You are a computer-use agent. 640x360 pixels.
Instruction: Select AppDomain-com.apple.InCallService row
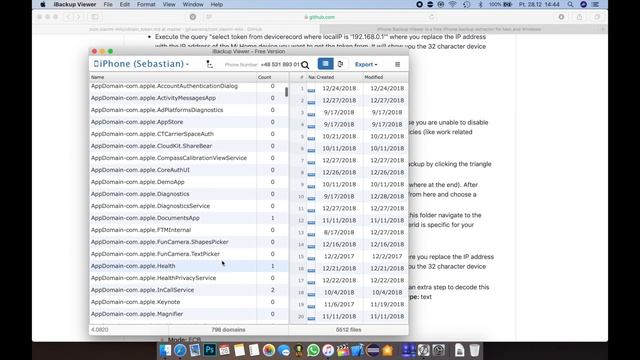(189, 290)
